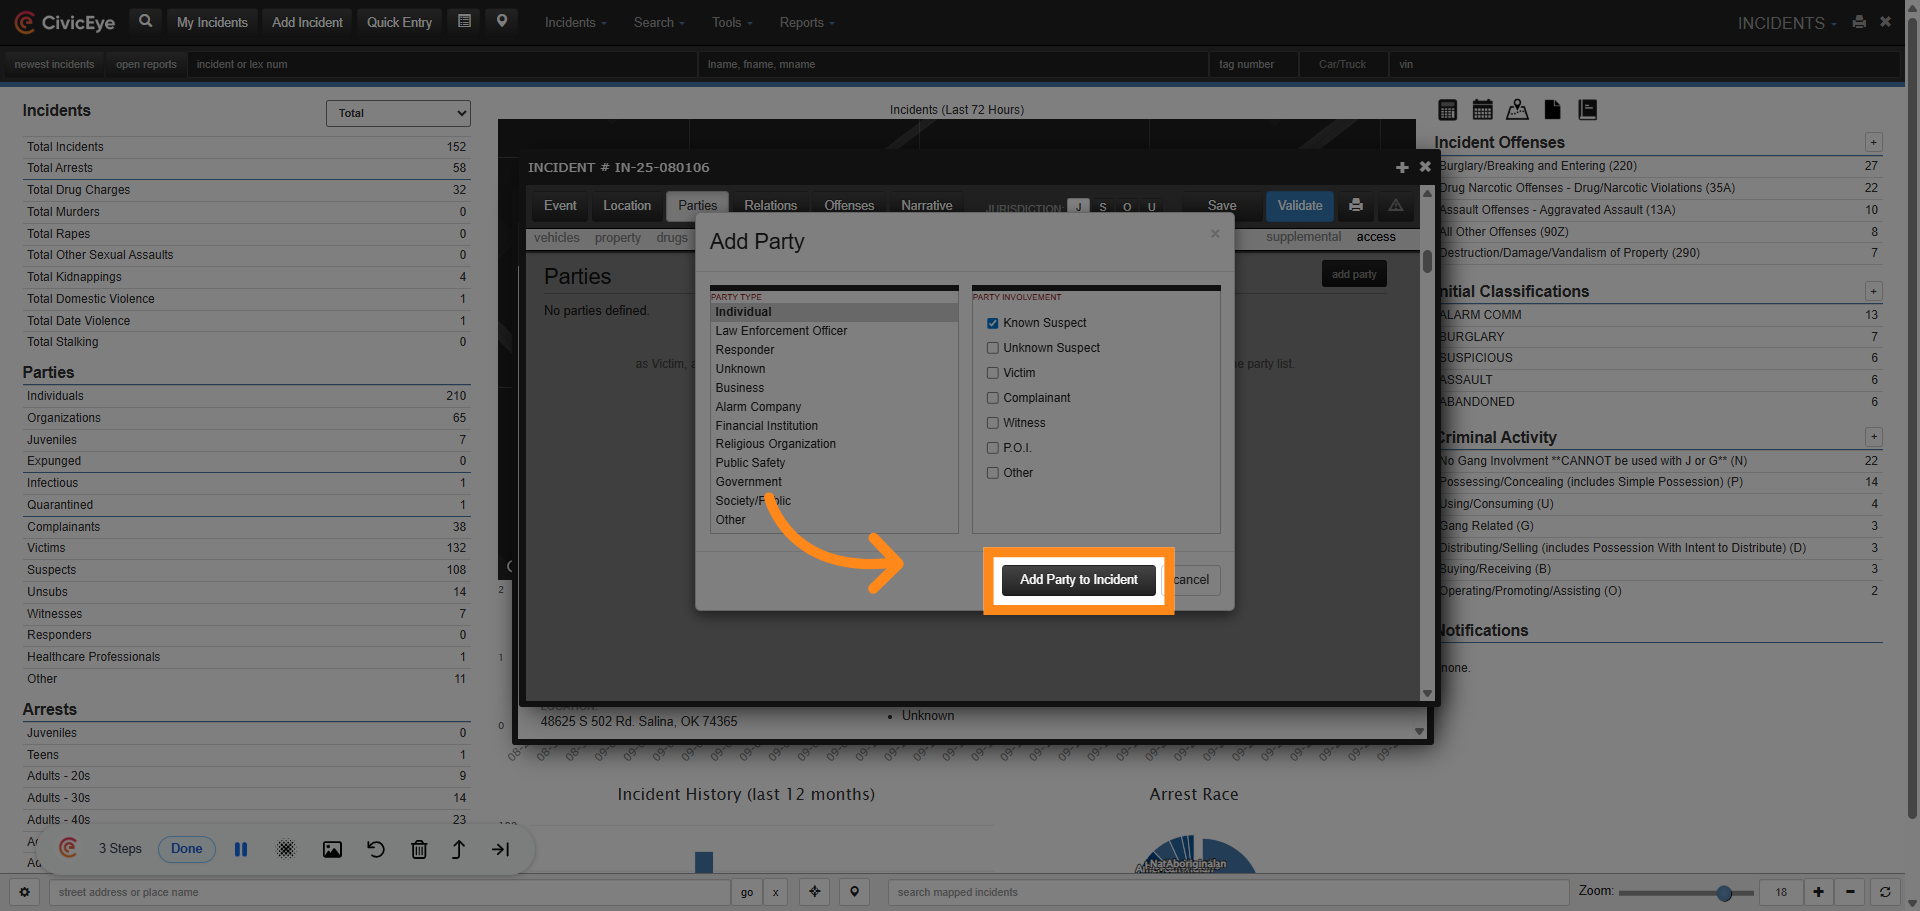Switch to the Offenses tab
Viewport: 1920px width, 911px height.
(849, 206)
